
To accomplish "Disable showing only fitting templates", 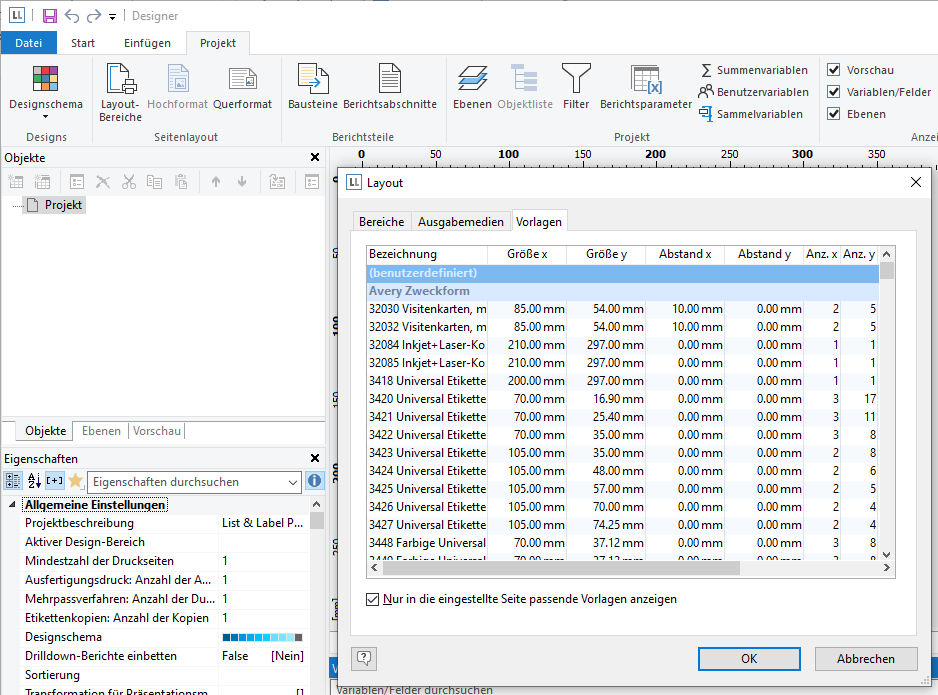I will click(373, 600).
